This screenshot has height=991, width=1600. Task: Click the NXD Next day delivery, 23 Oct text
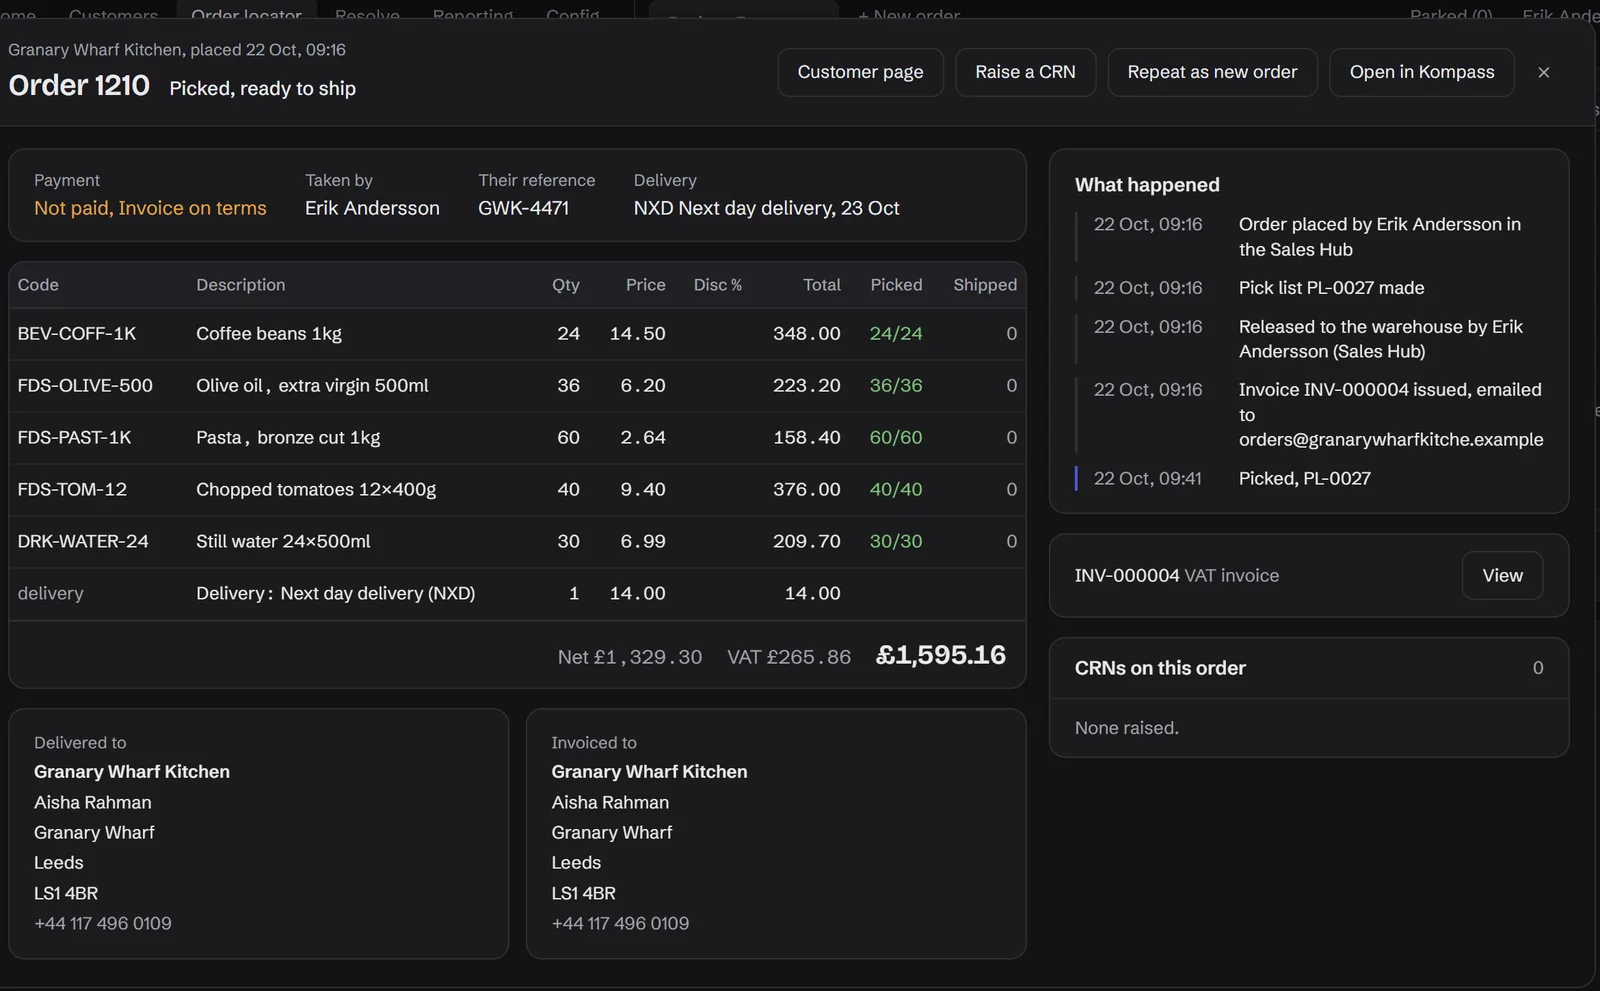(766, 208)
